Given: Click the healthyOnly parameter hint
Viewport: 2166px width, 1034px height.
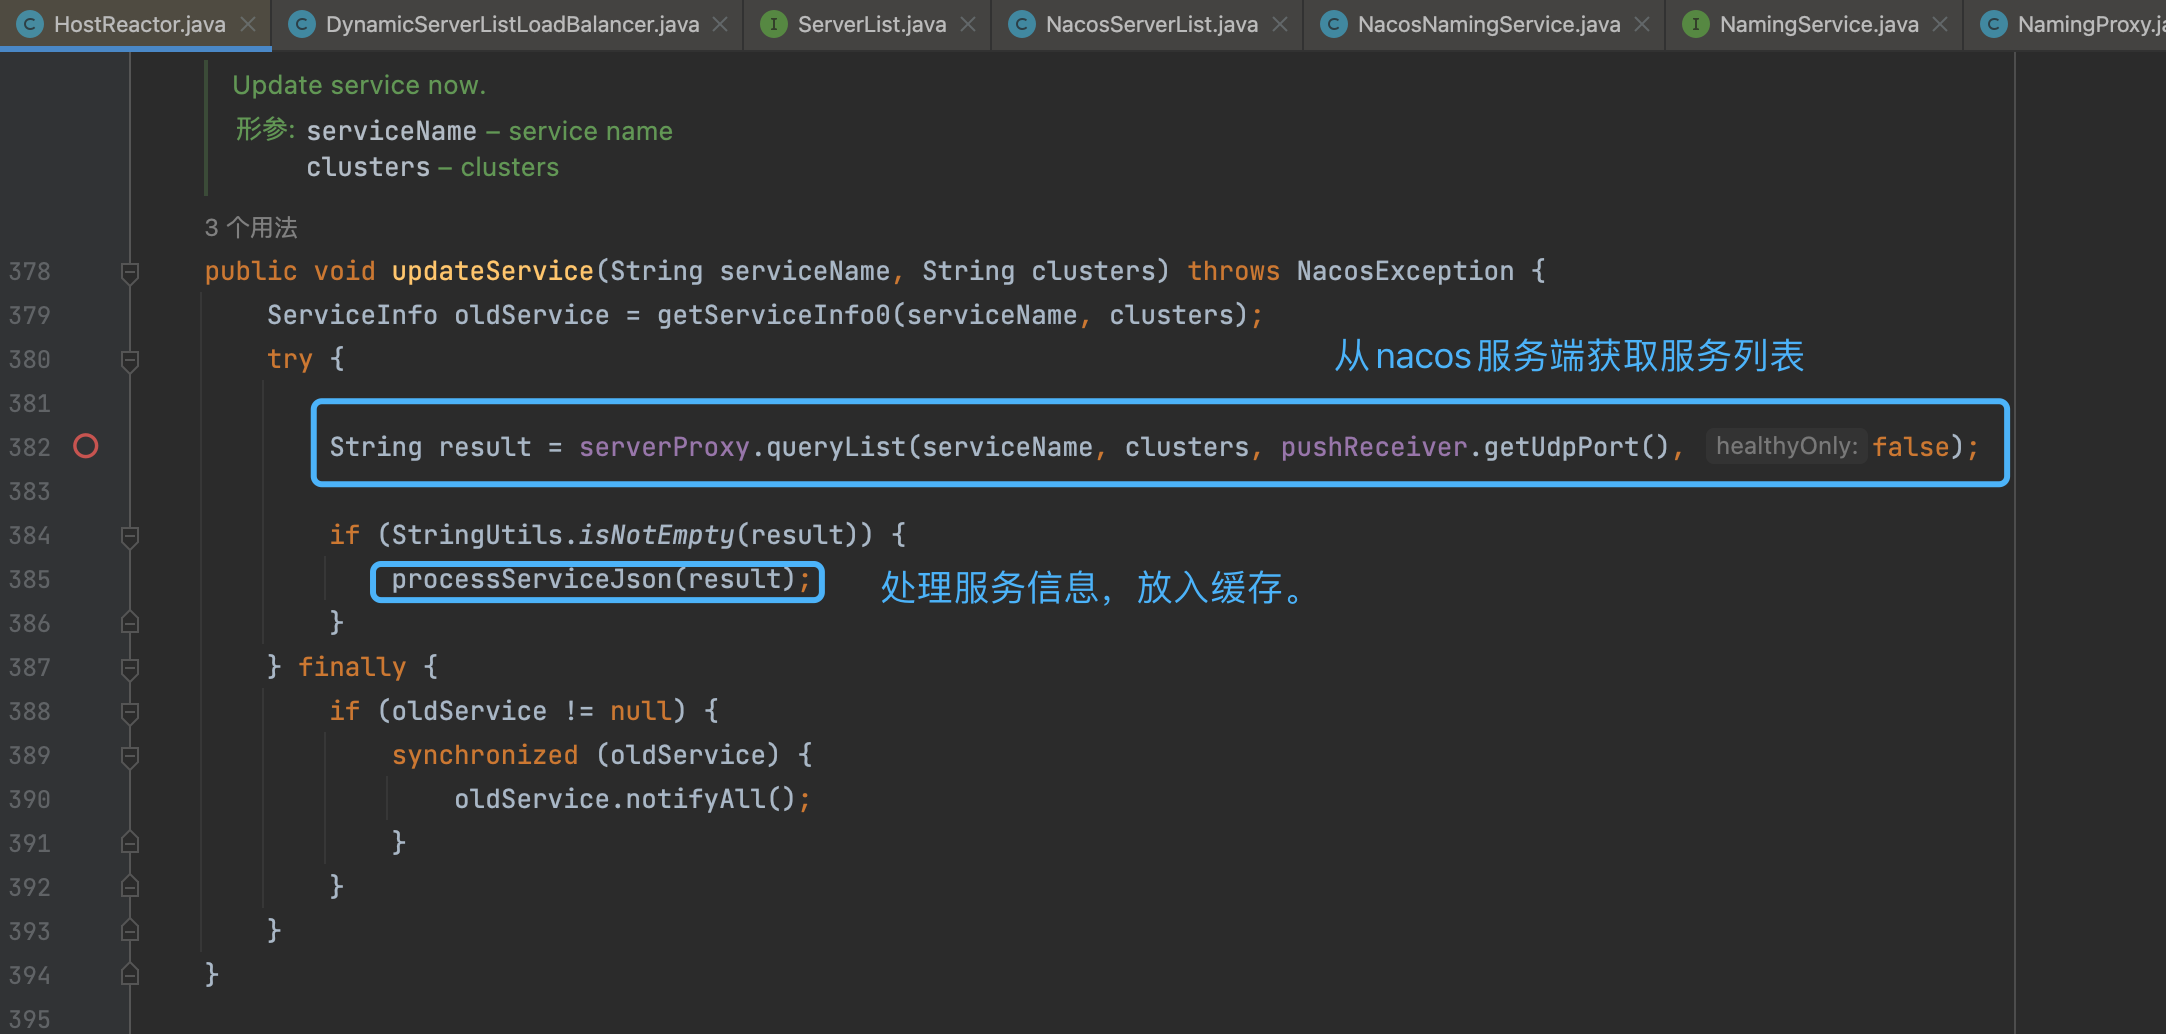Looking at the screenshot, I should point(1786,446).
